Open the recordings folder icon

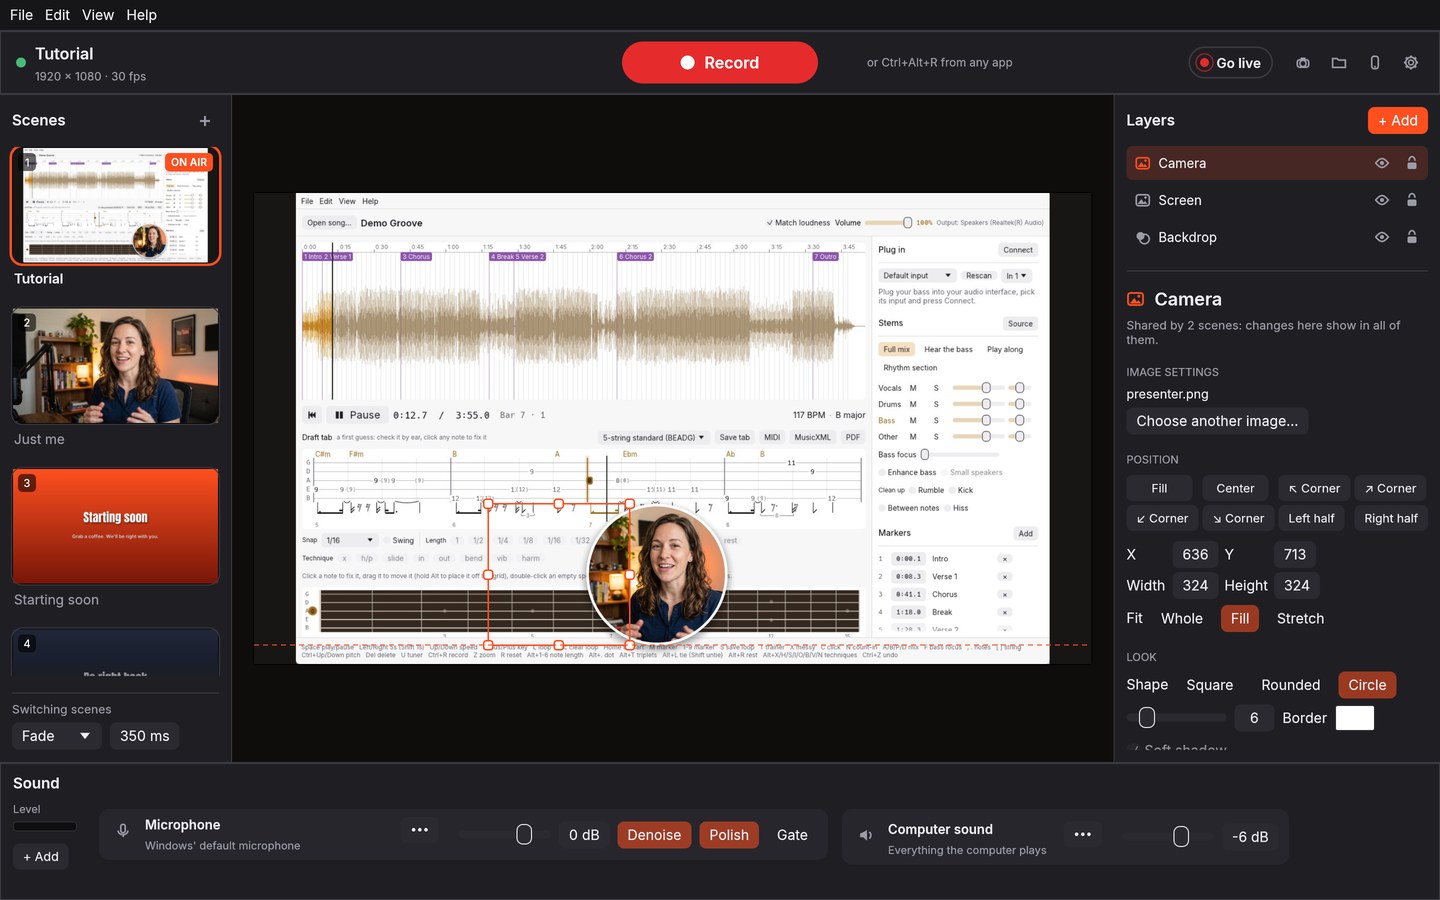point(1339,63)
